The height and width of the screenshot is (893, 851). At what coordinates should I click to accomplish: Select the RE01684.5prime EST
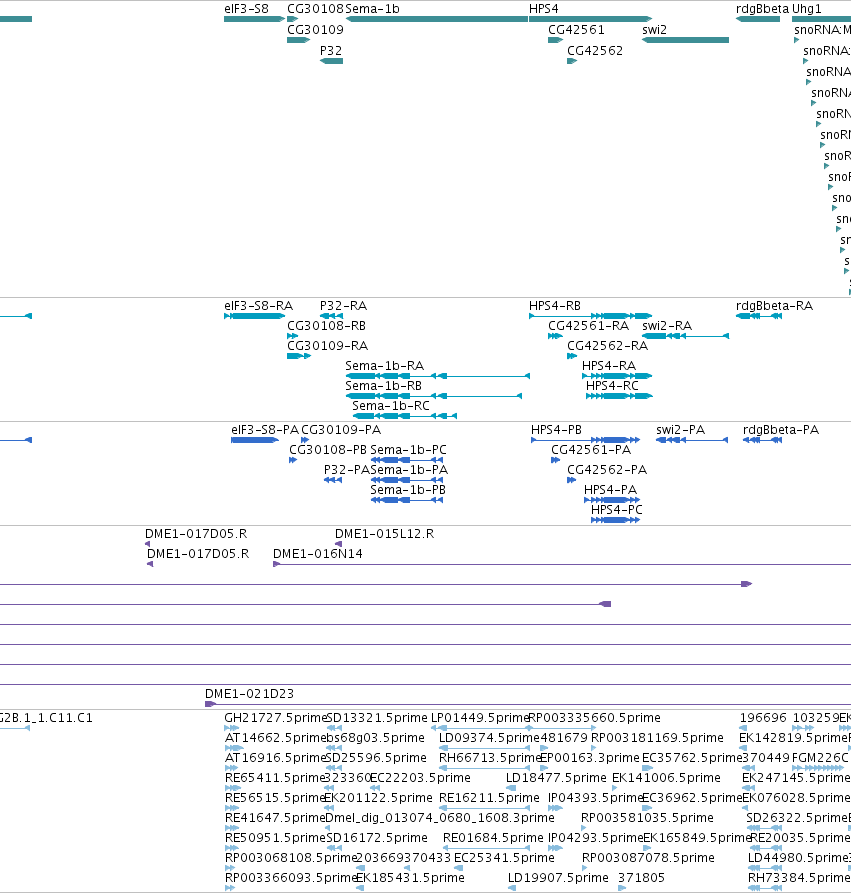(487, 847)
